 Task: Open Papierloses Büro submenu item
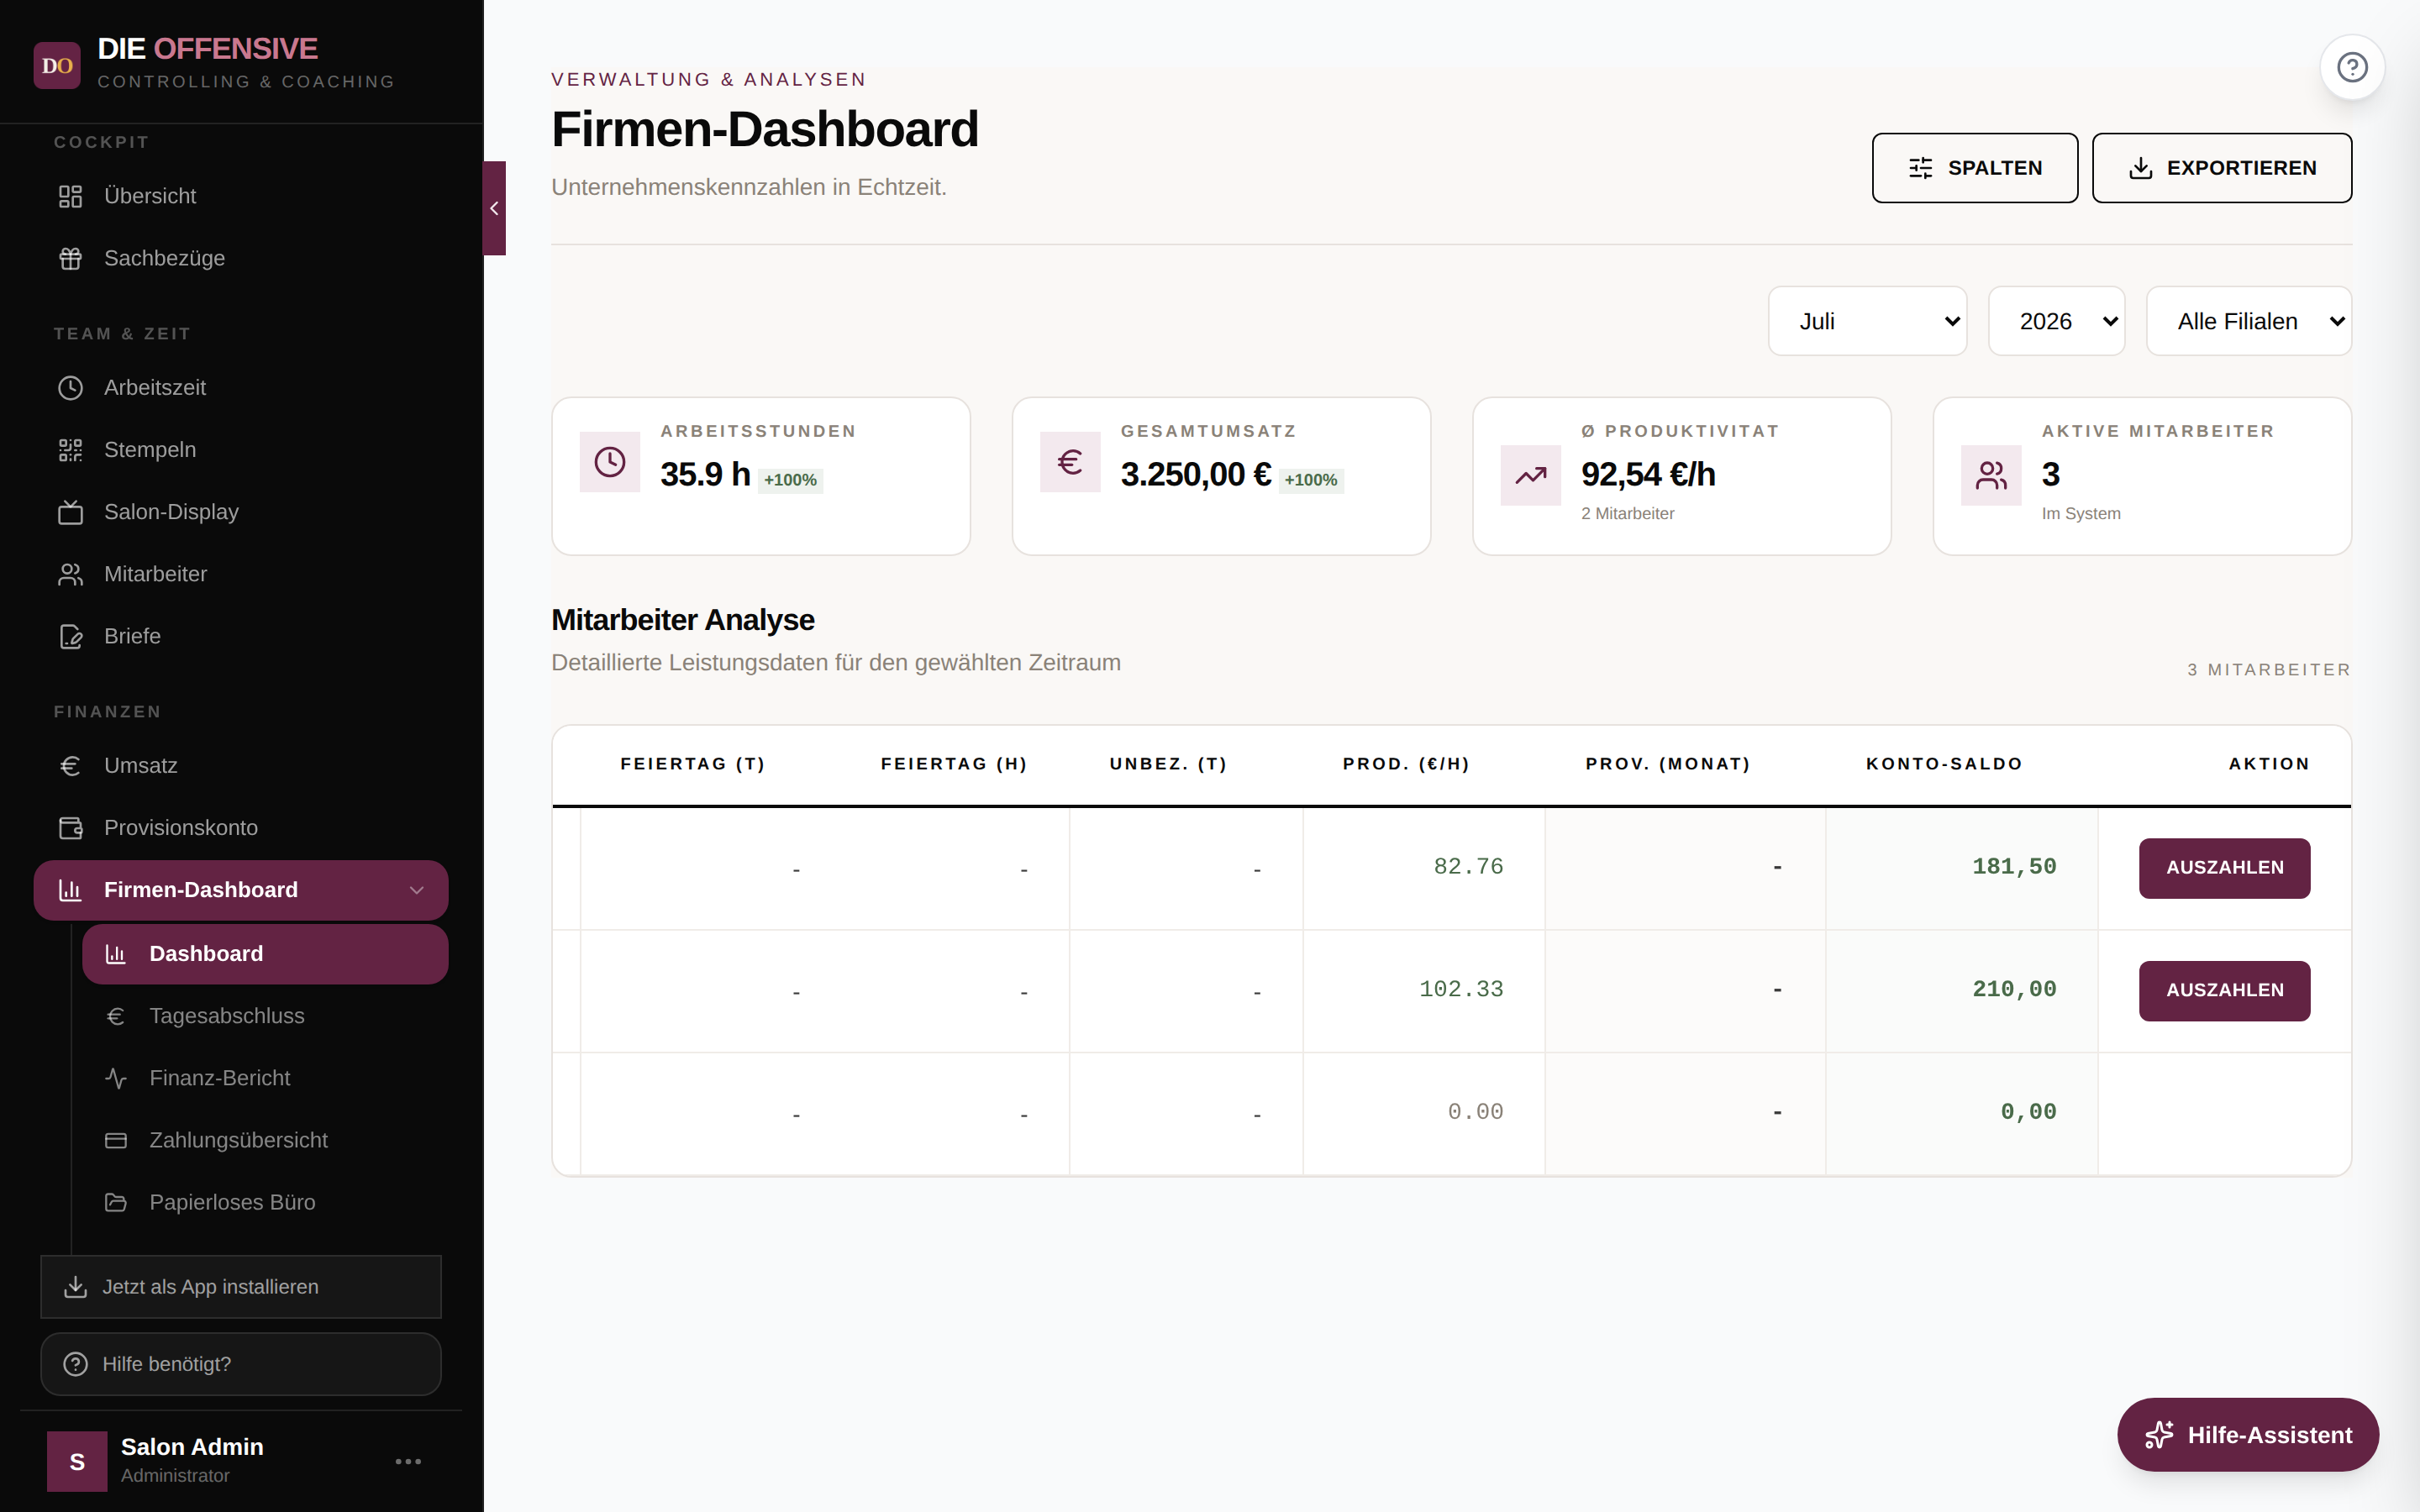[x=265, y=1202]
